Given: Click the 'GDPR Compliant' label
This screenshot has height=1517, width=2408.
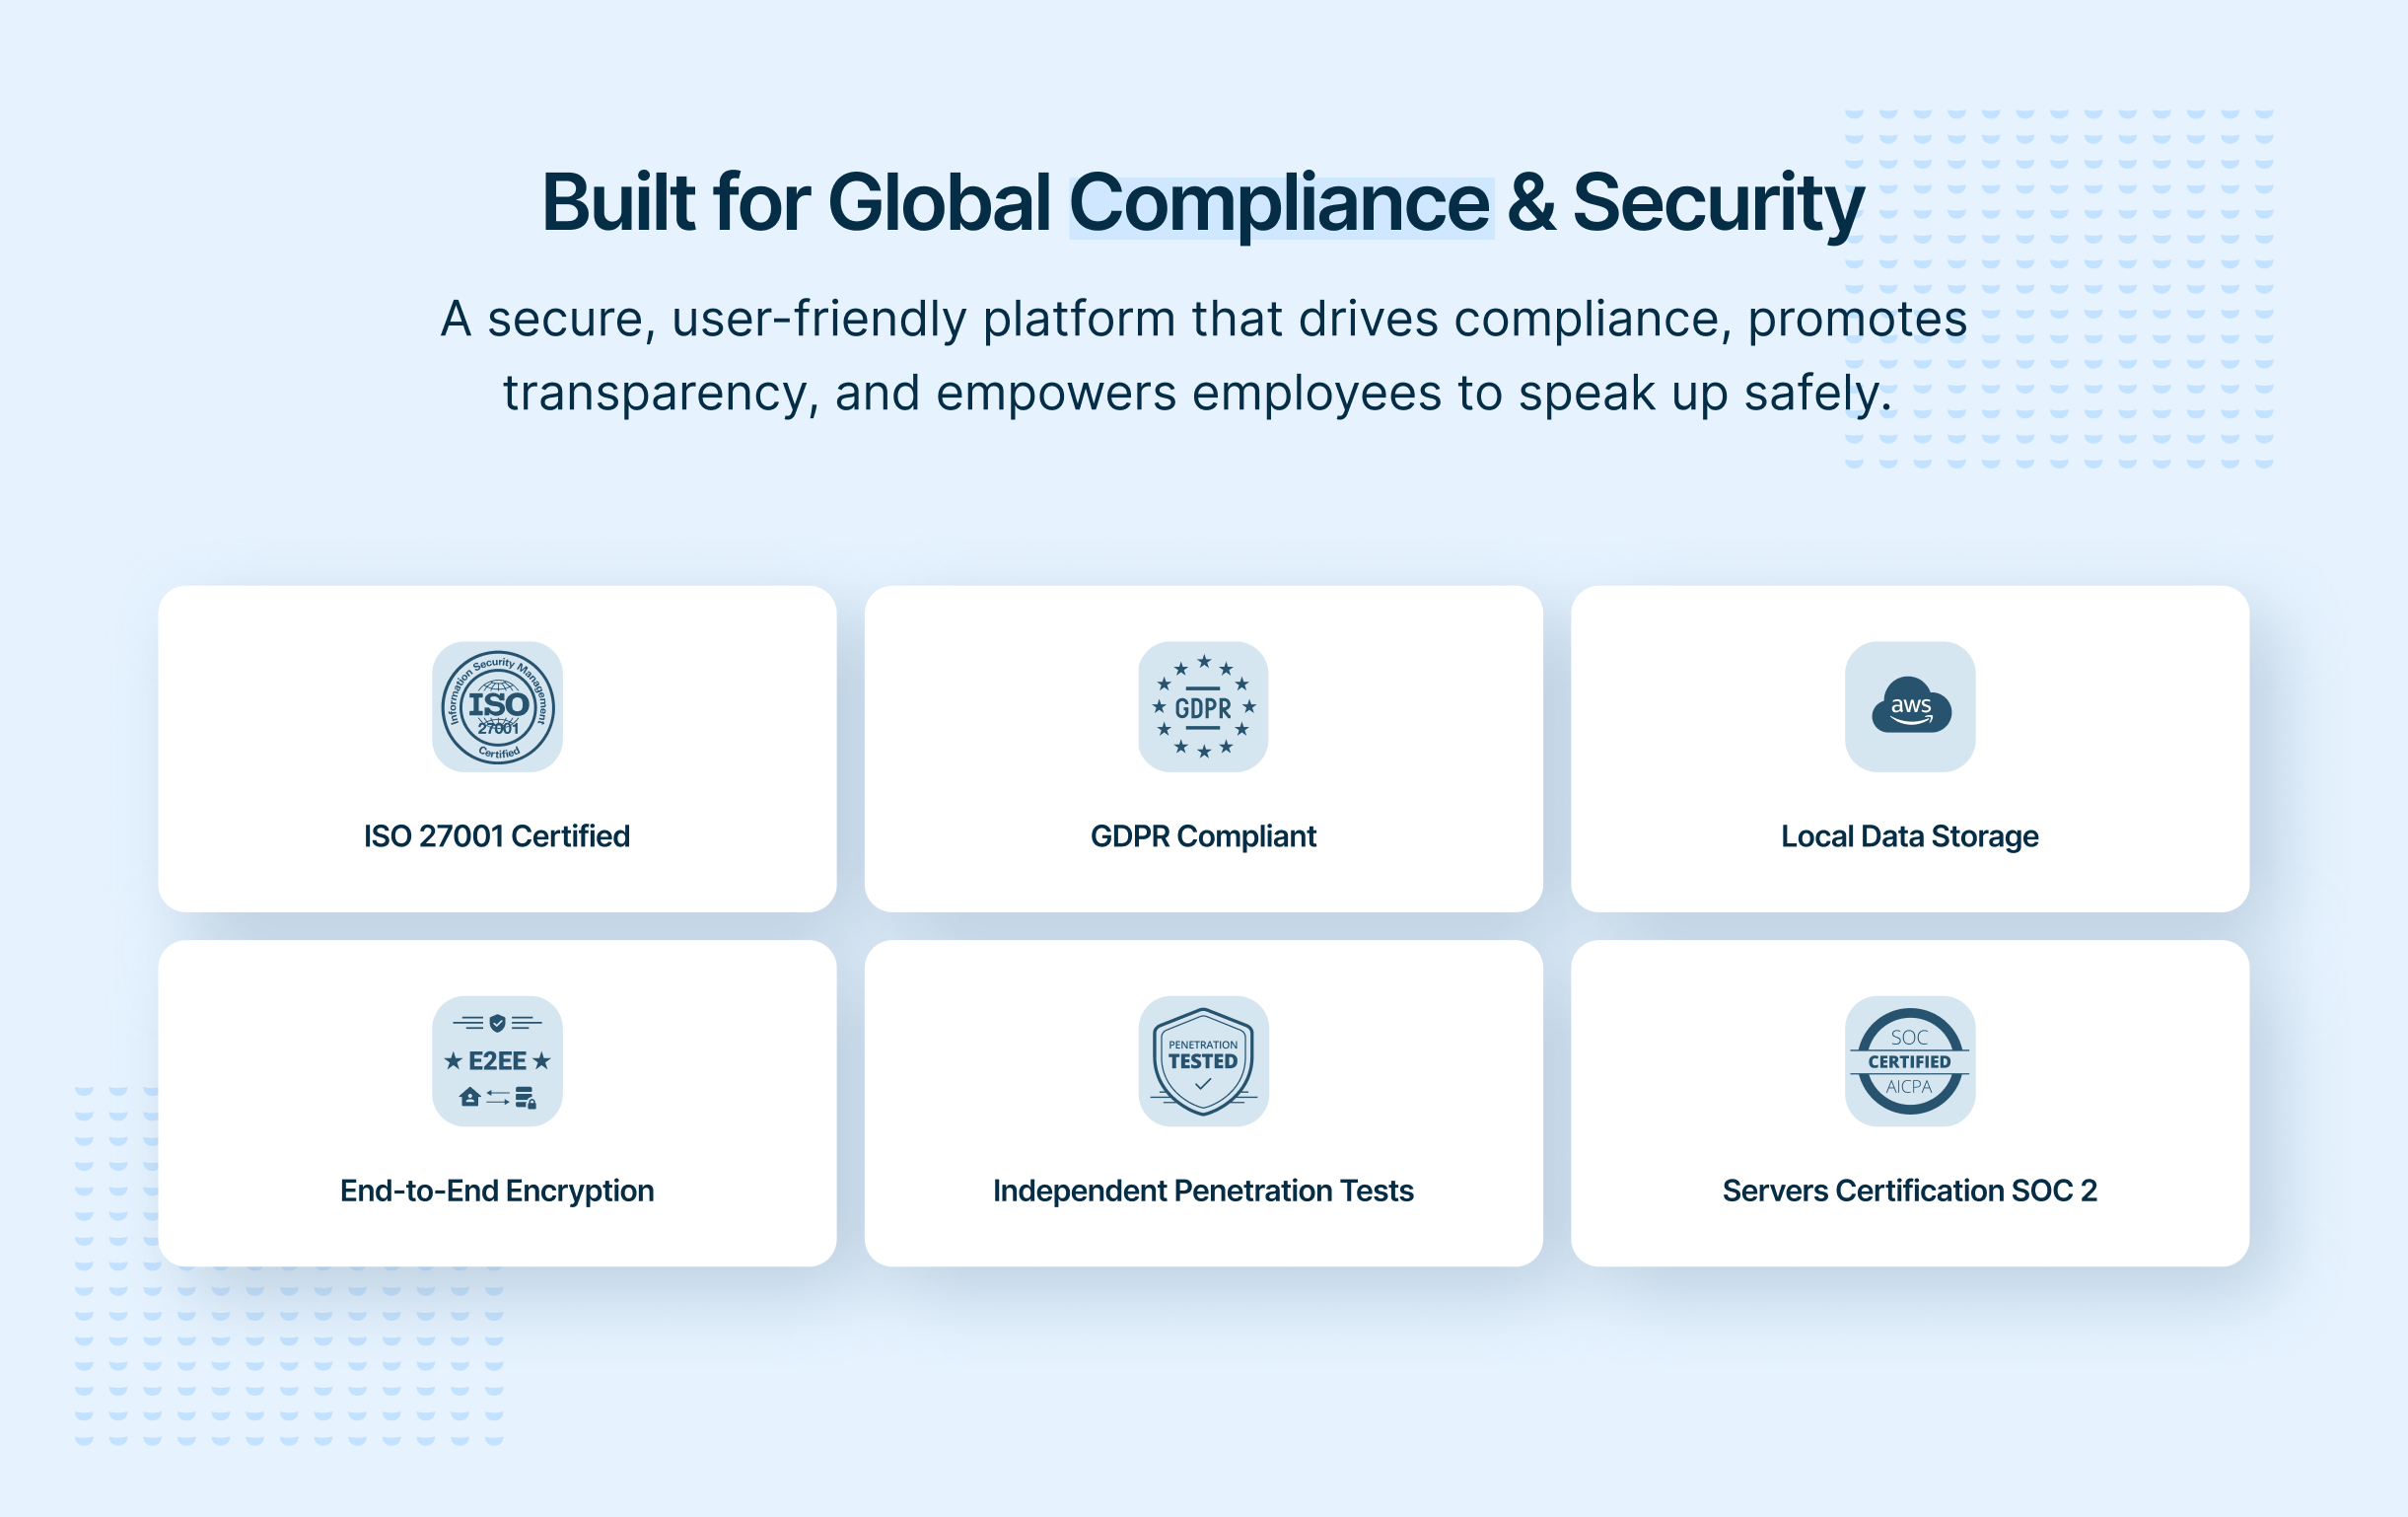Looking at the screenshot, I should point(1203,836).
